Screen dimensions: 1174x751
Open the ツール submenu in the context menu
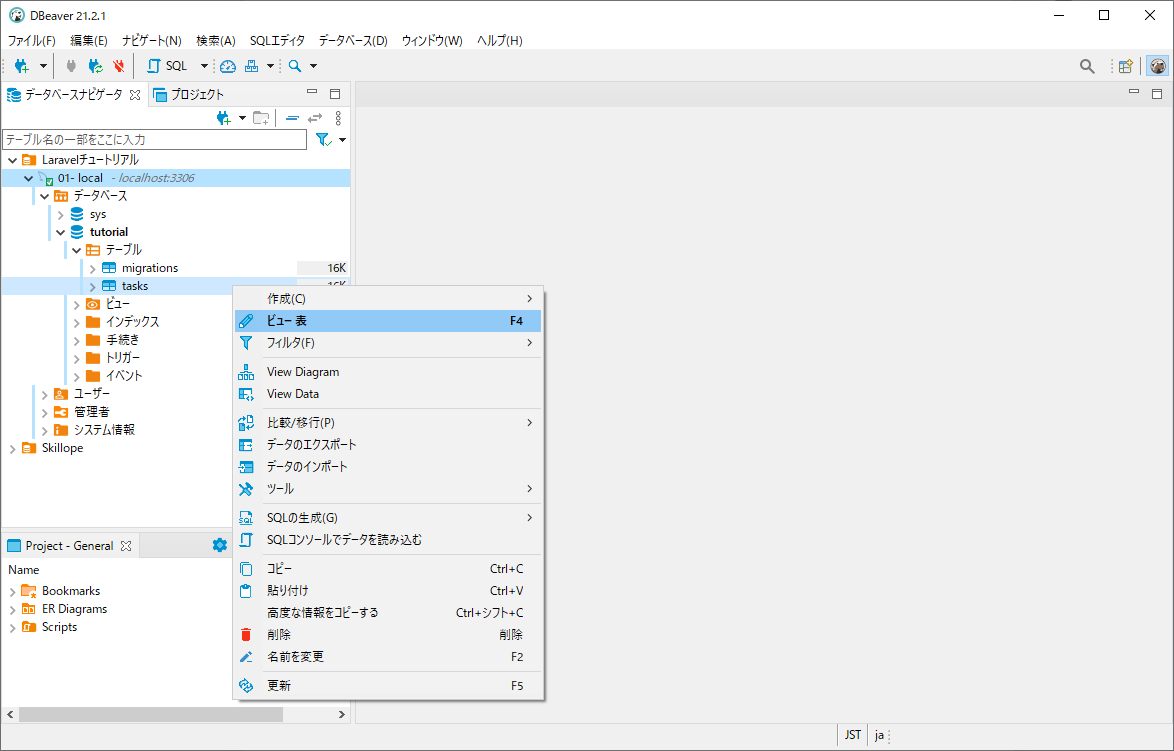tap(388, 489)
